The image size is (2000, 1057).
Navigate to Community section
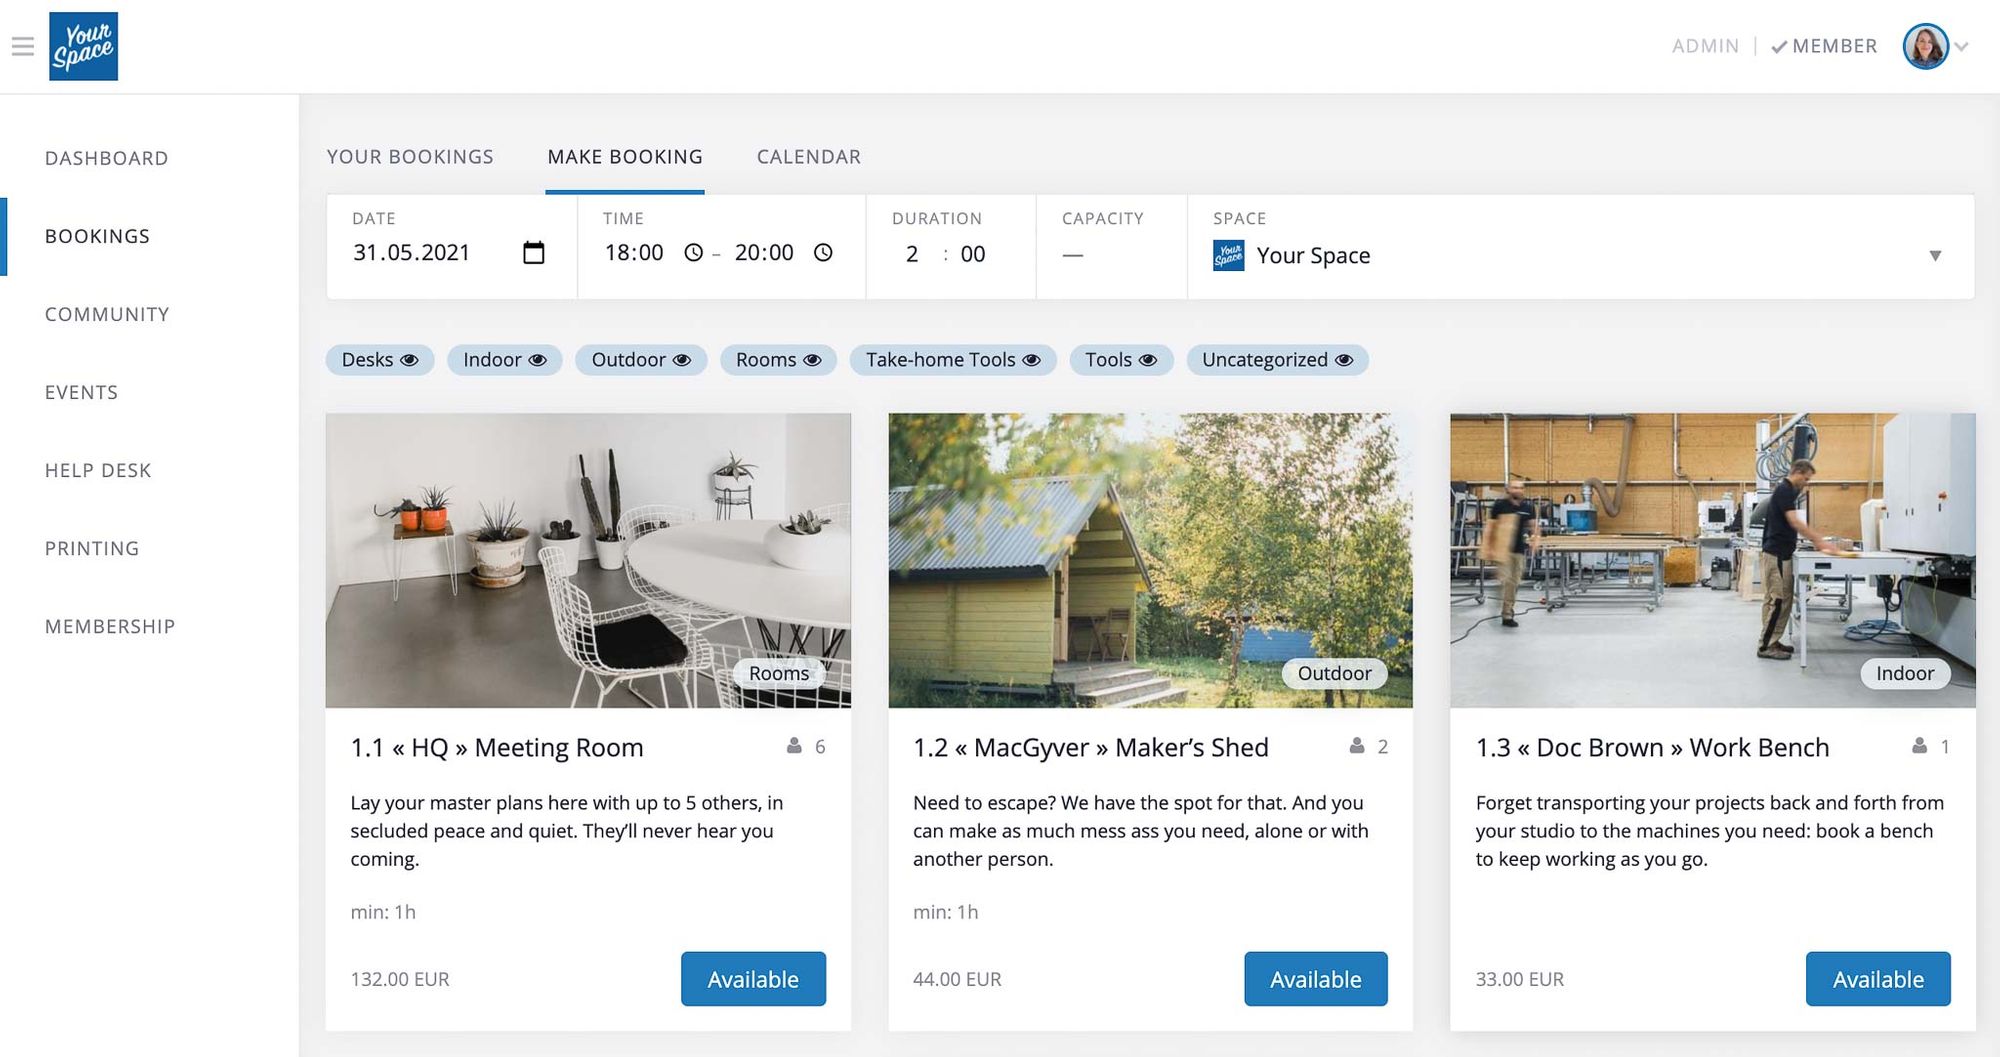click(107, 314)
